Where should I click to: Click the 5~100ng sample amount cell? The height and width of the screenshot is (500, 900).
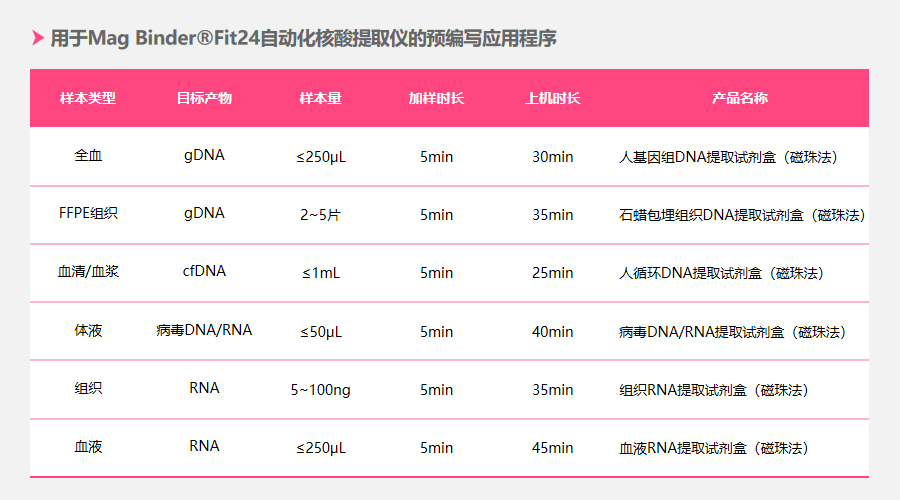[320, 390]
